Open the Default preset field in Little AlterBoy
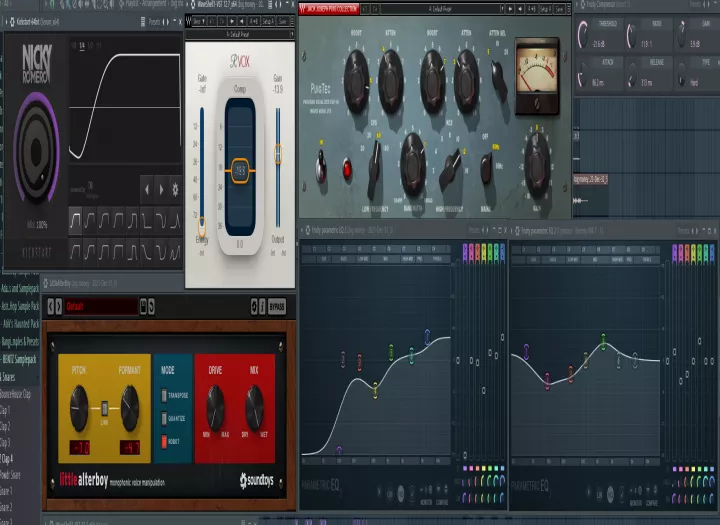The width and height of the screenshot is (720, 525). coord(101,306)
